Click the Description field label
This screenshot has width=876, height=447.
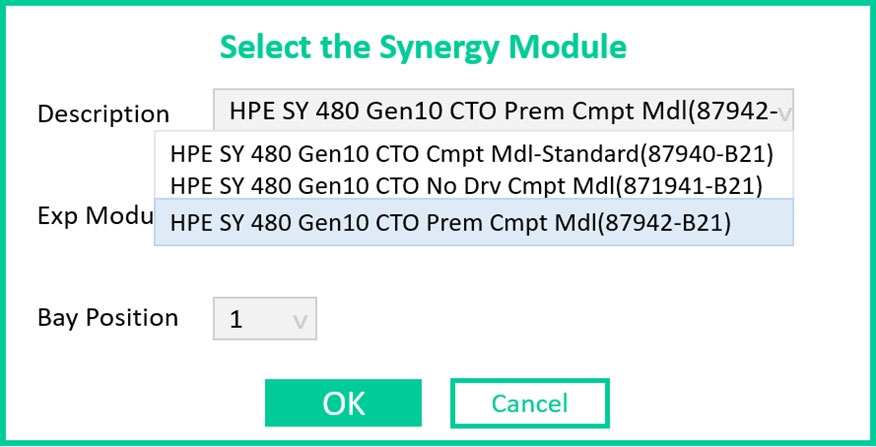103,114
